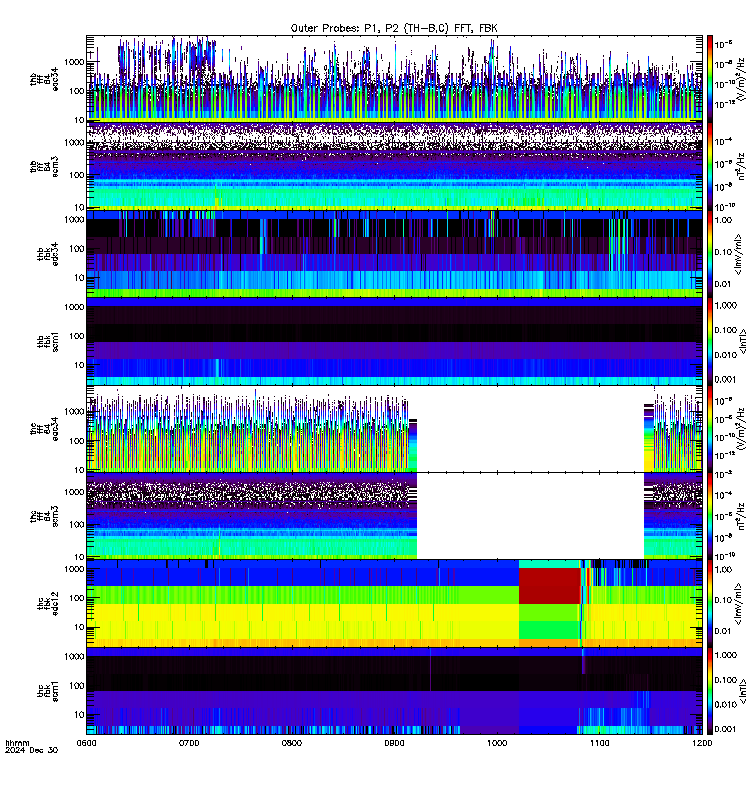Click the color bar of the thb fbk scm1 panel
Screen dimensions: 750x800
[x=709, y=341]
